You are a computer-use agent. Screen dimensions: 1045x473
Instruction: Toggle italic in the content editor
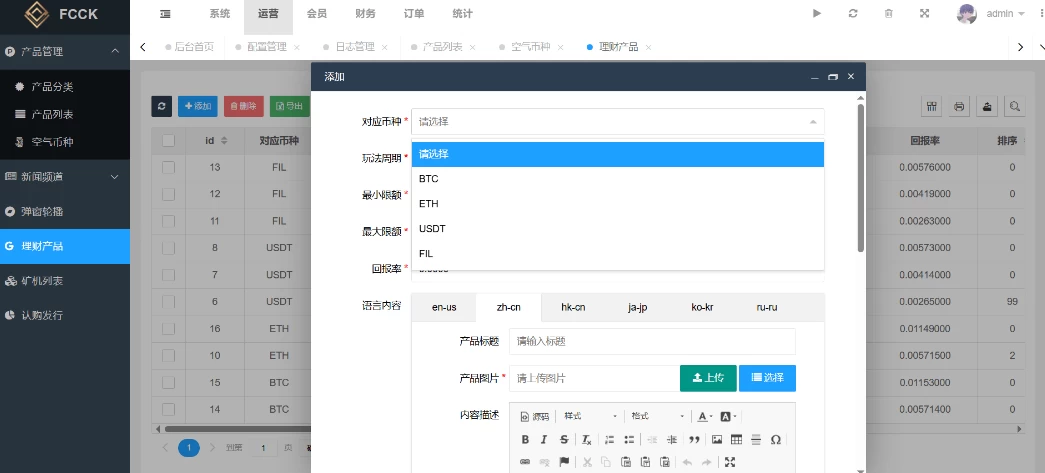tap(544, 440)
